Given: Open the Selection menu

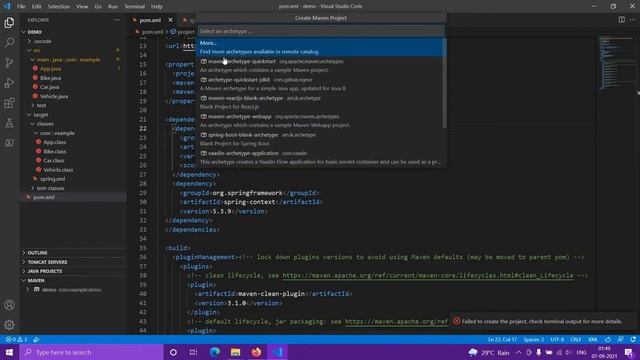Looking at the screenshot, I should coord(58,7).
